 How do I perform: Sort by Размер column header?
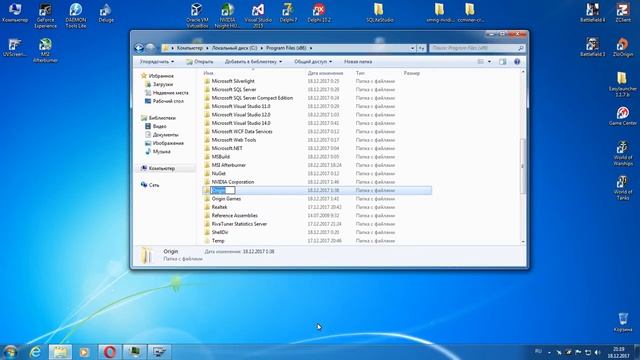[411, 73]
